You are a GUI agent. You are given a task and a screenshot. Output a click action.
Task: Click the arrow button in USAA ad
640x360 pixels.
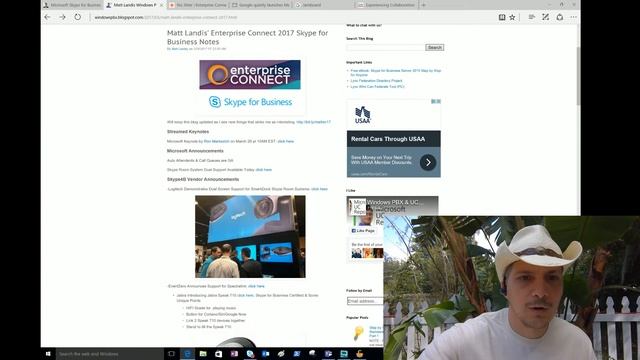tap(428, 162)
